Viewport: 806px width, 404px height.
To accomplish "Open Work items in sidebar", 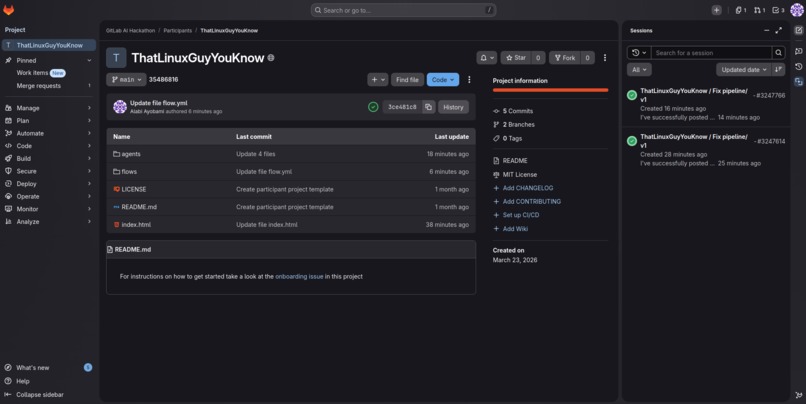I will click(48, 73).
